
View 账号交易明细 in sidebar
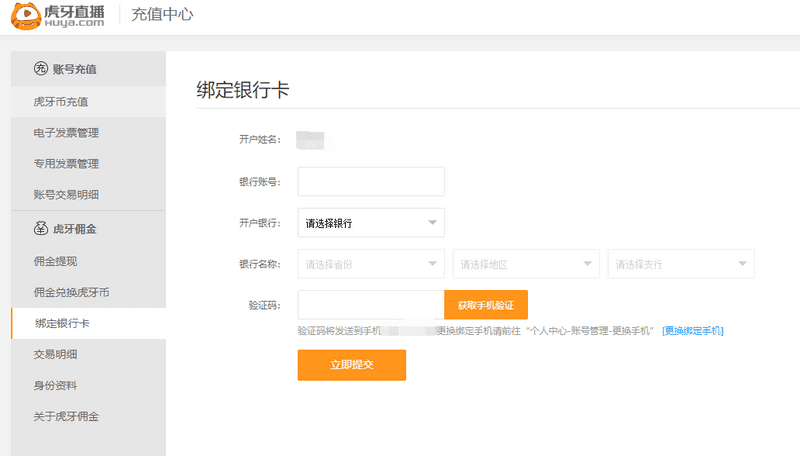tap(66, 194)
